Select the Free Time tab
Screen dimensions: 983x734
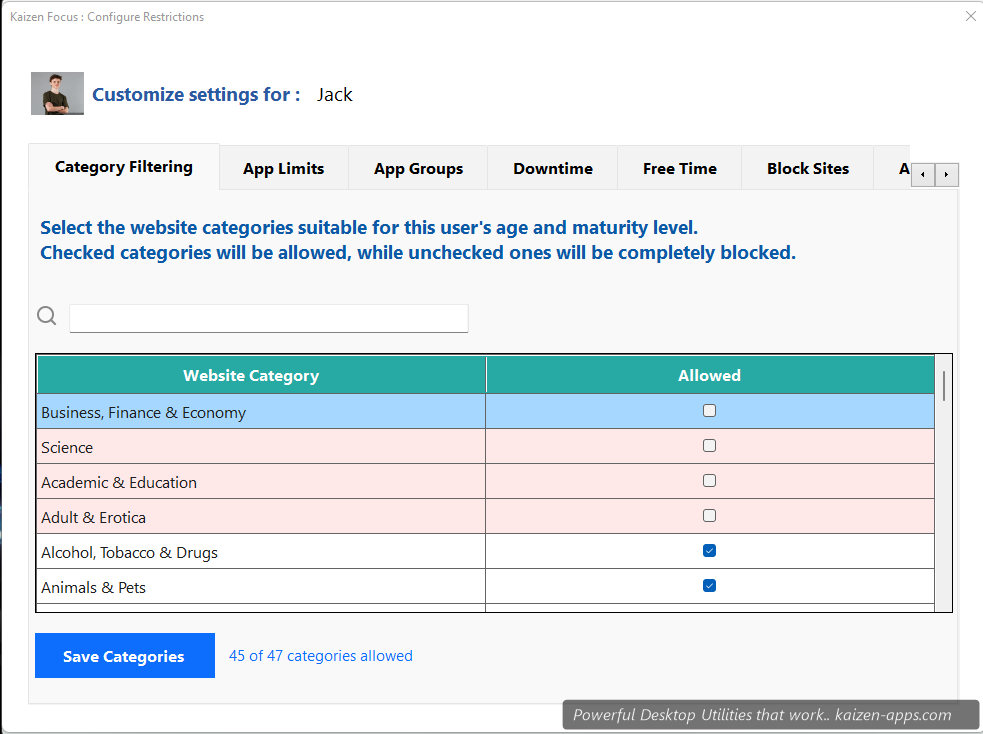pos(679,168)
